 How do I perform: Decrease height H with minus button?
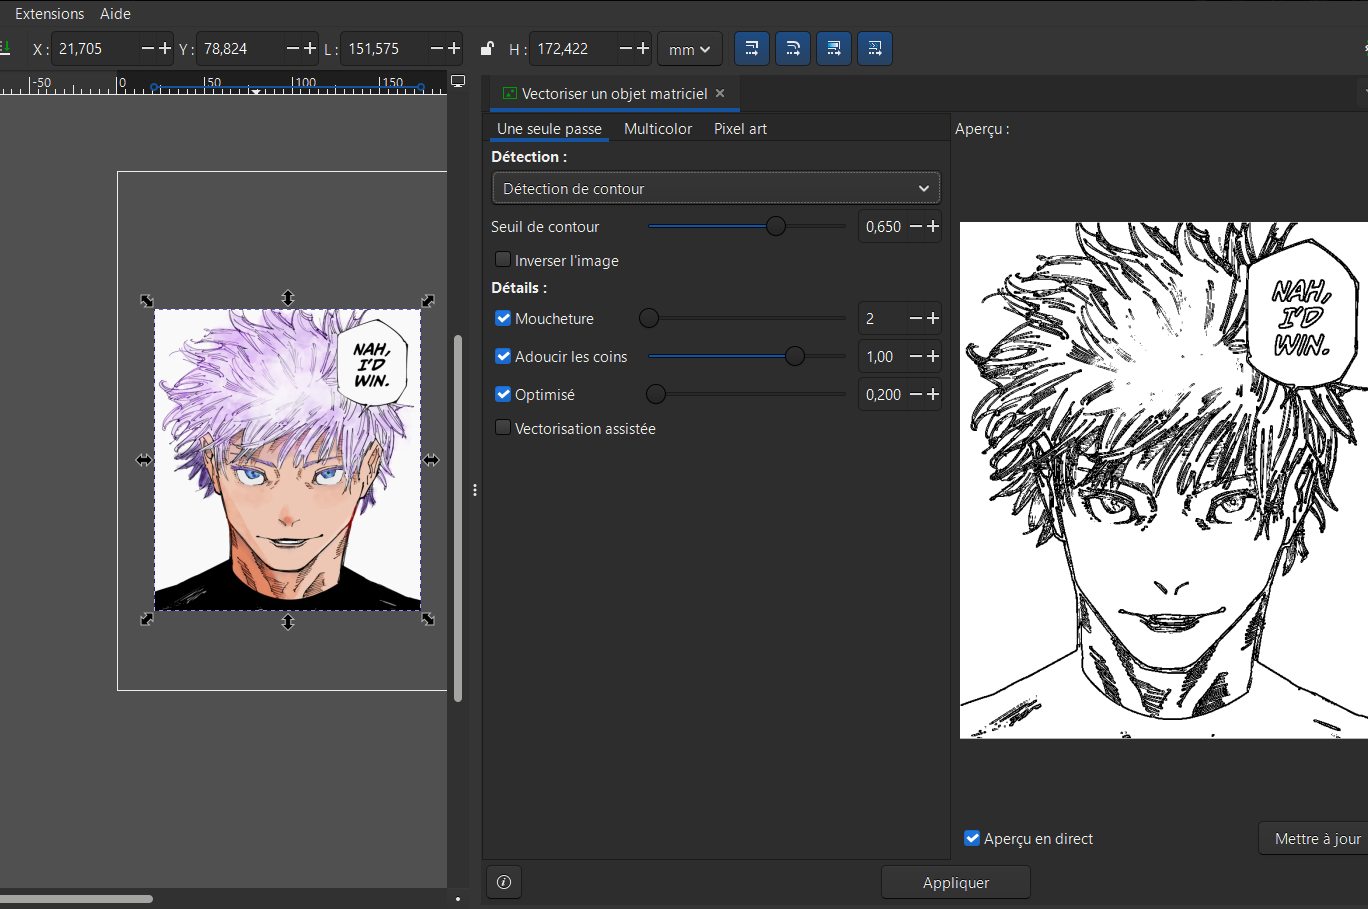[x=626, y=48]
